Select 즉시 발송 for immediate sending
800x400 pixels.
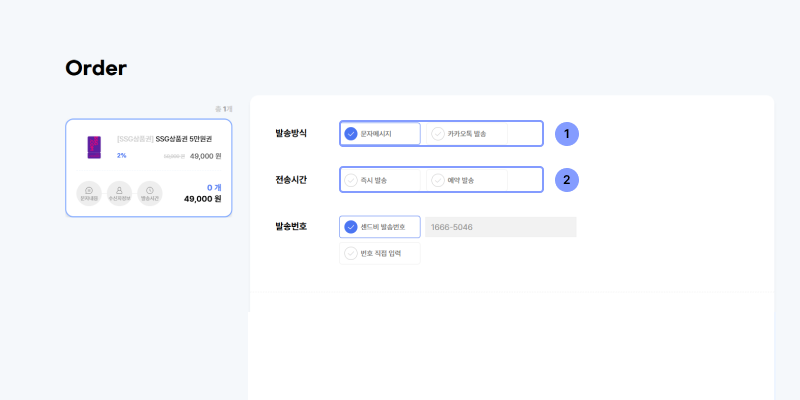[x=380, y=180]
